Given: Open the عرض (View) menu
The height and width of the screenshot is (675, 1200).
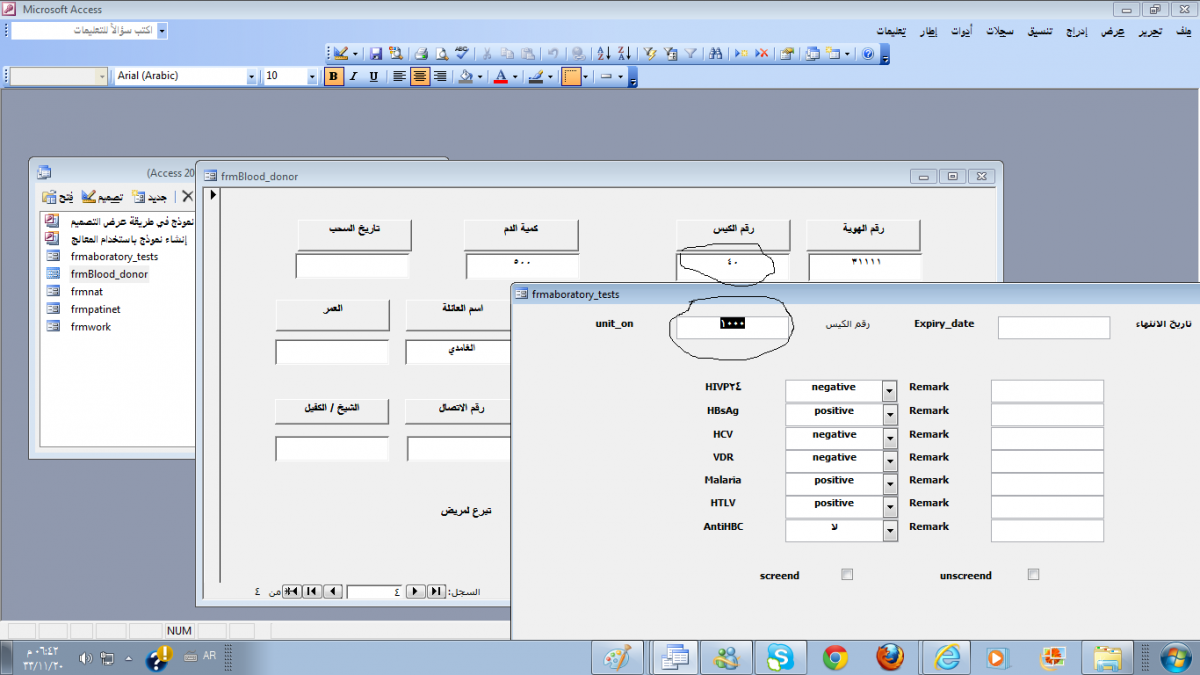Looking at the screenshot, I should [x=1113, y=32].
